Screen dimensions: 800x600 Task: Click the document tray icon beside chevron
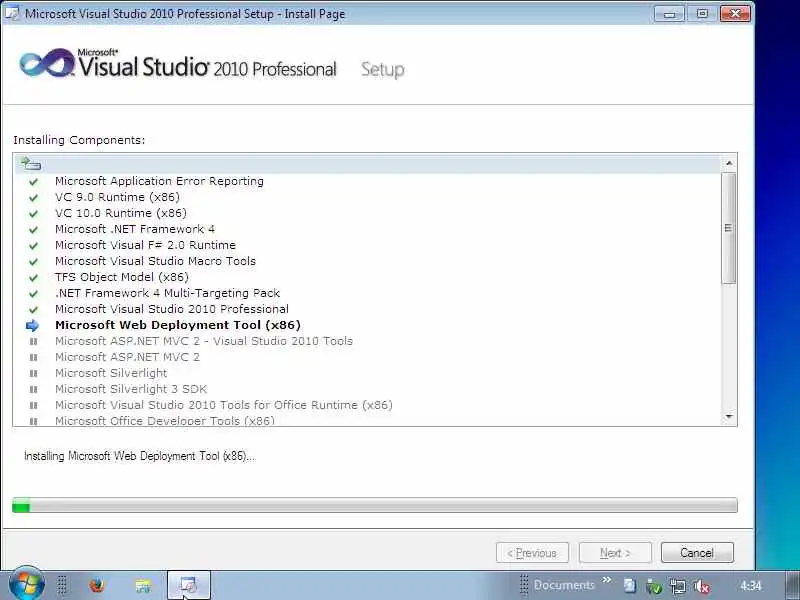point(630,585)
